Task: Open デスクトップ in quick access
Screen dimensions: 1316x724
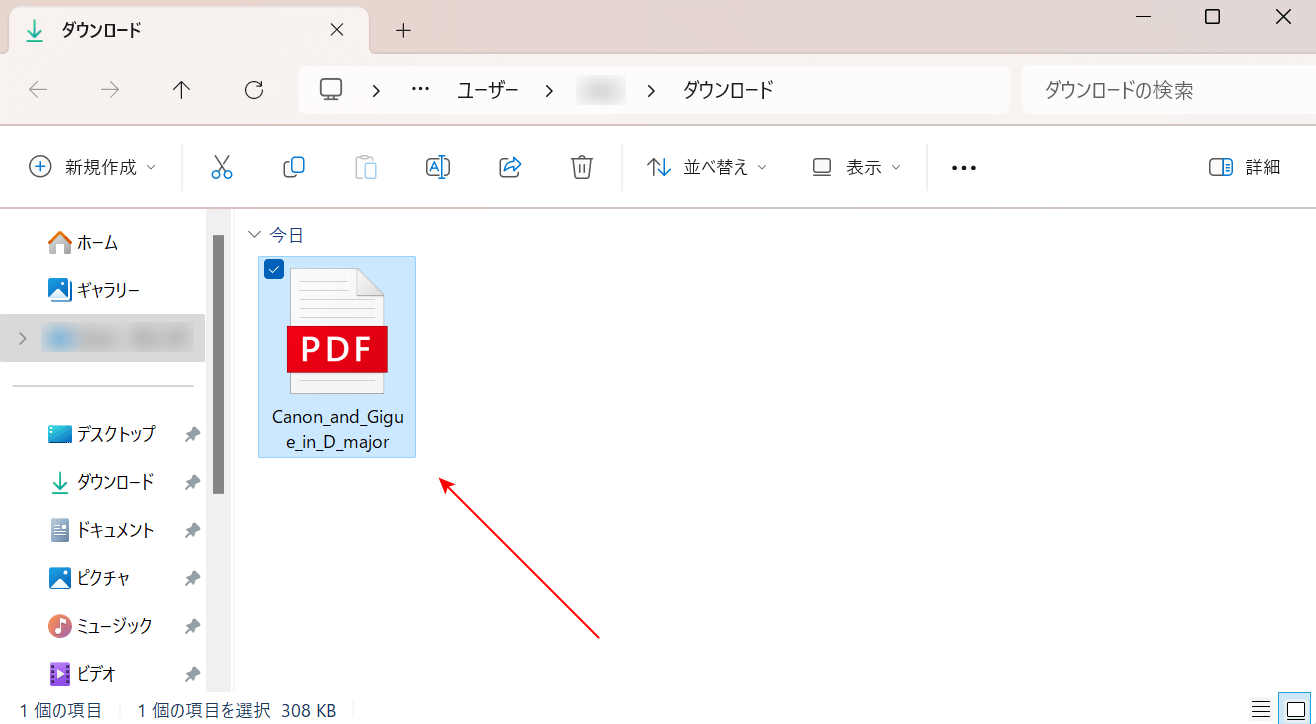Action: 102,434
